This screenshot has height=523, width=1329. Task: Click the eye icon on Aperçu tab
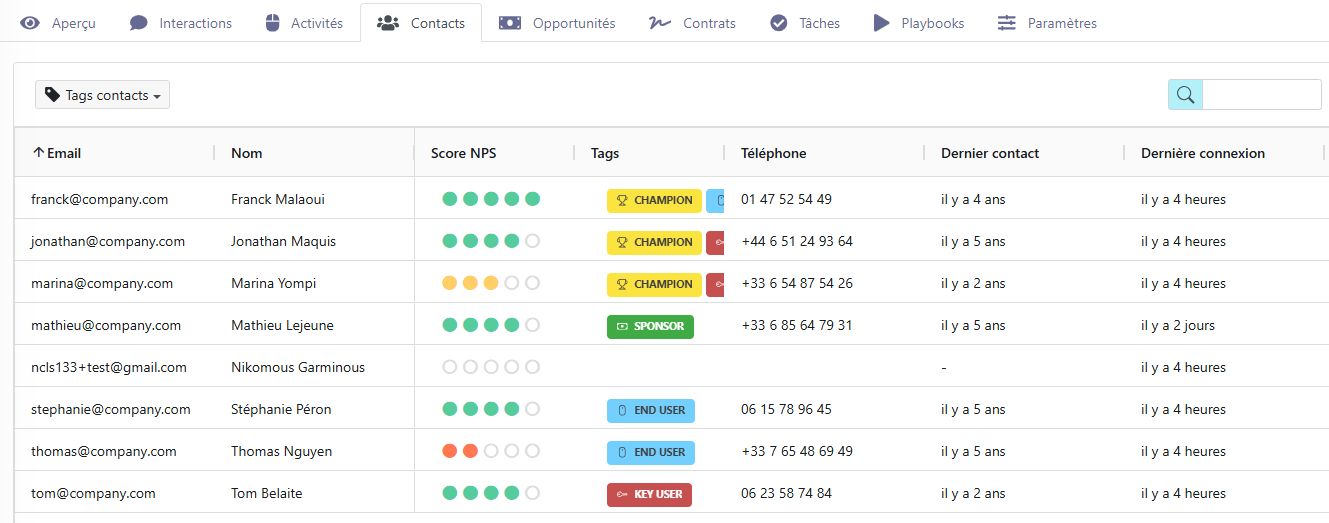pos(31,23)
